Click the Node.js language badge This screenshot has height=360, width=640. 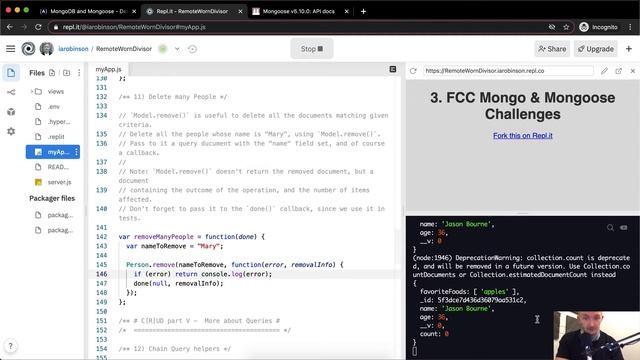click(x=163, y=49)
